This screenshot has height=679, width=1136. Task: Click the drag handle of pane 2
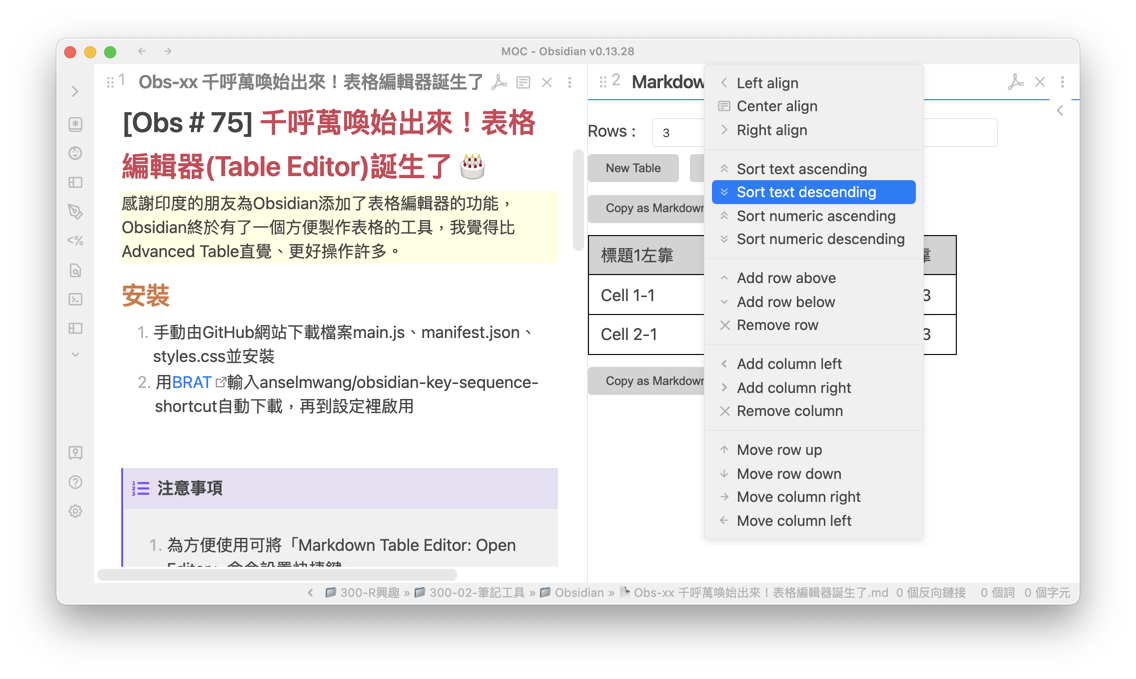[x=603, y=83]
